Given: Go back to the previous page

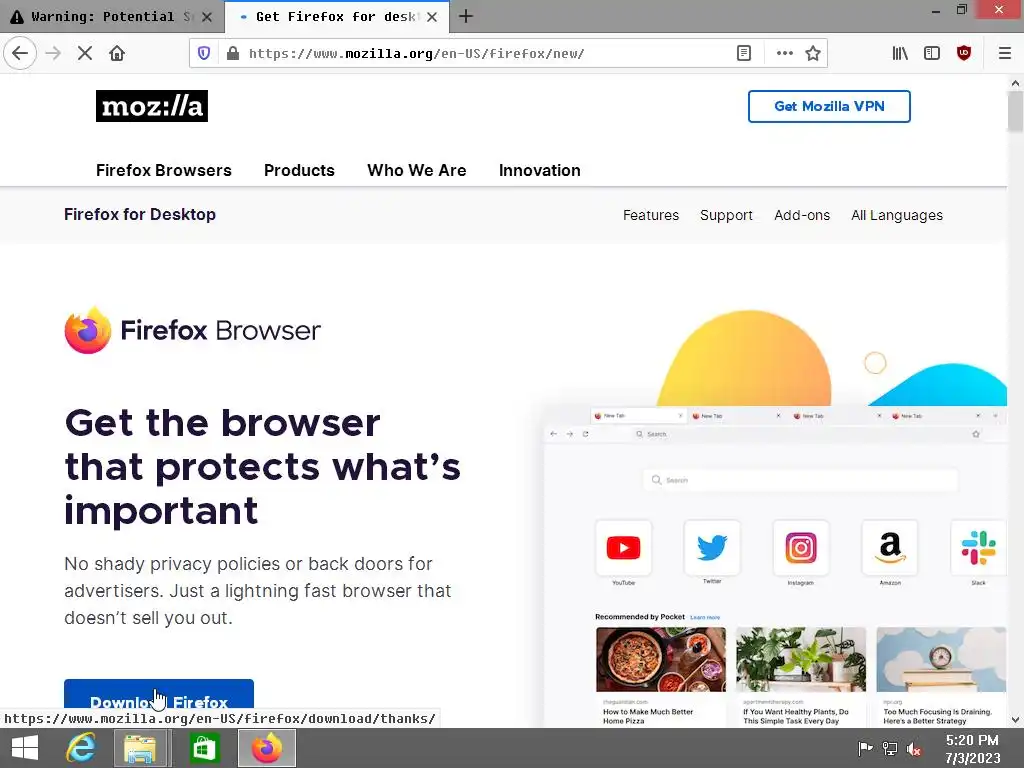Looking at the screenshot, I should 20,53.
